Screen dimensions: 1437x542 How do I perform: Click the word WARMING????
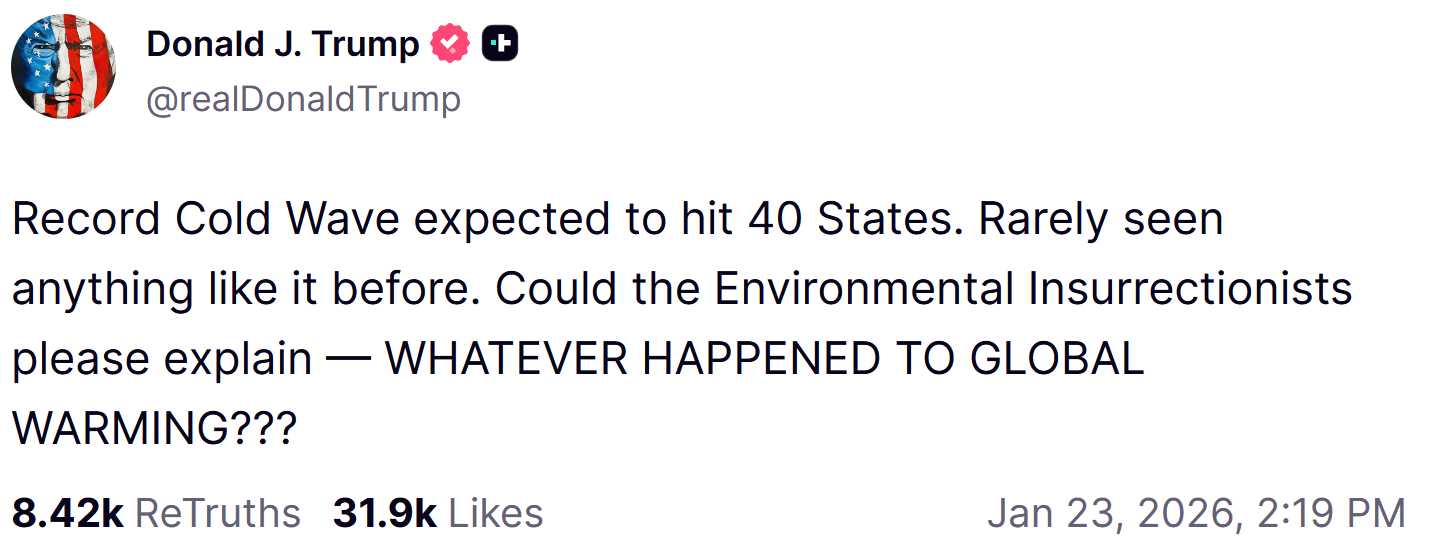pyautogui.click(x=155, y=429)
